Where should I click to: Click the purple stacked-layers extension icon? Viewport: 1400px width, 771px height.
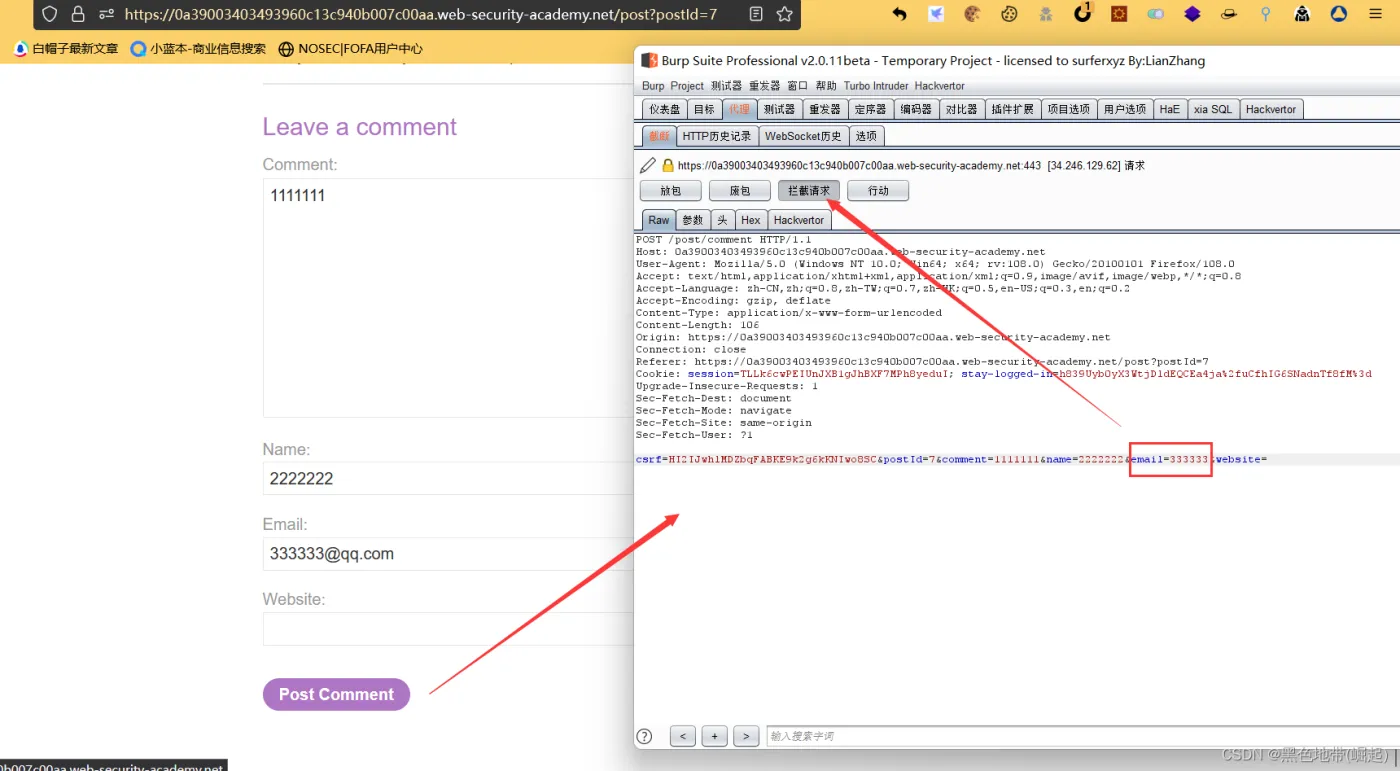tap(1192, 14)
